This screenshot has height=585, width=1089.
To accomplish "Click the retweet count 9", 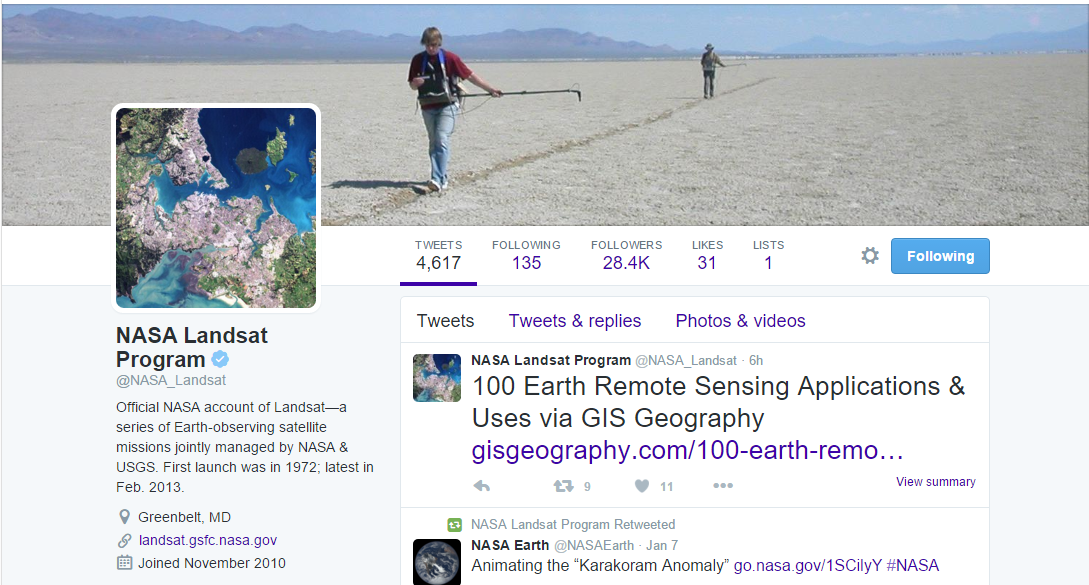I will coord(587,486).
